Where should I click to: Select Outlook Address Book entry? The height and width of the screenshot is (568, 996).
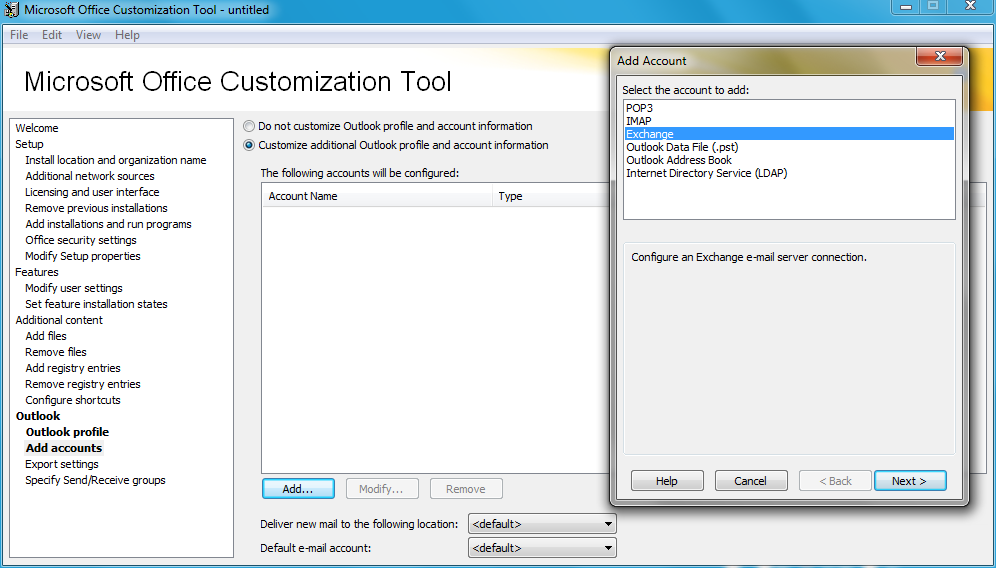(789, 160)
